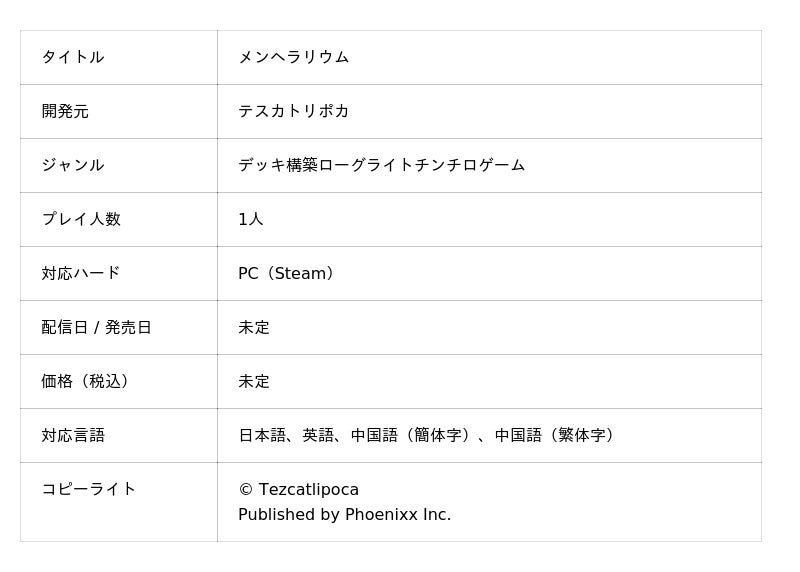This screenshot has width=800, height=572.
Task: Select the © Tezcatlipoca copyright line
Action: coord(298,489)
